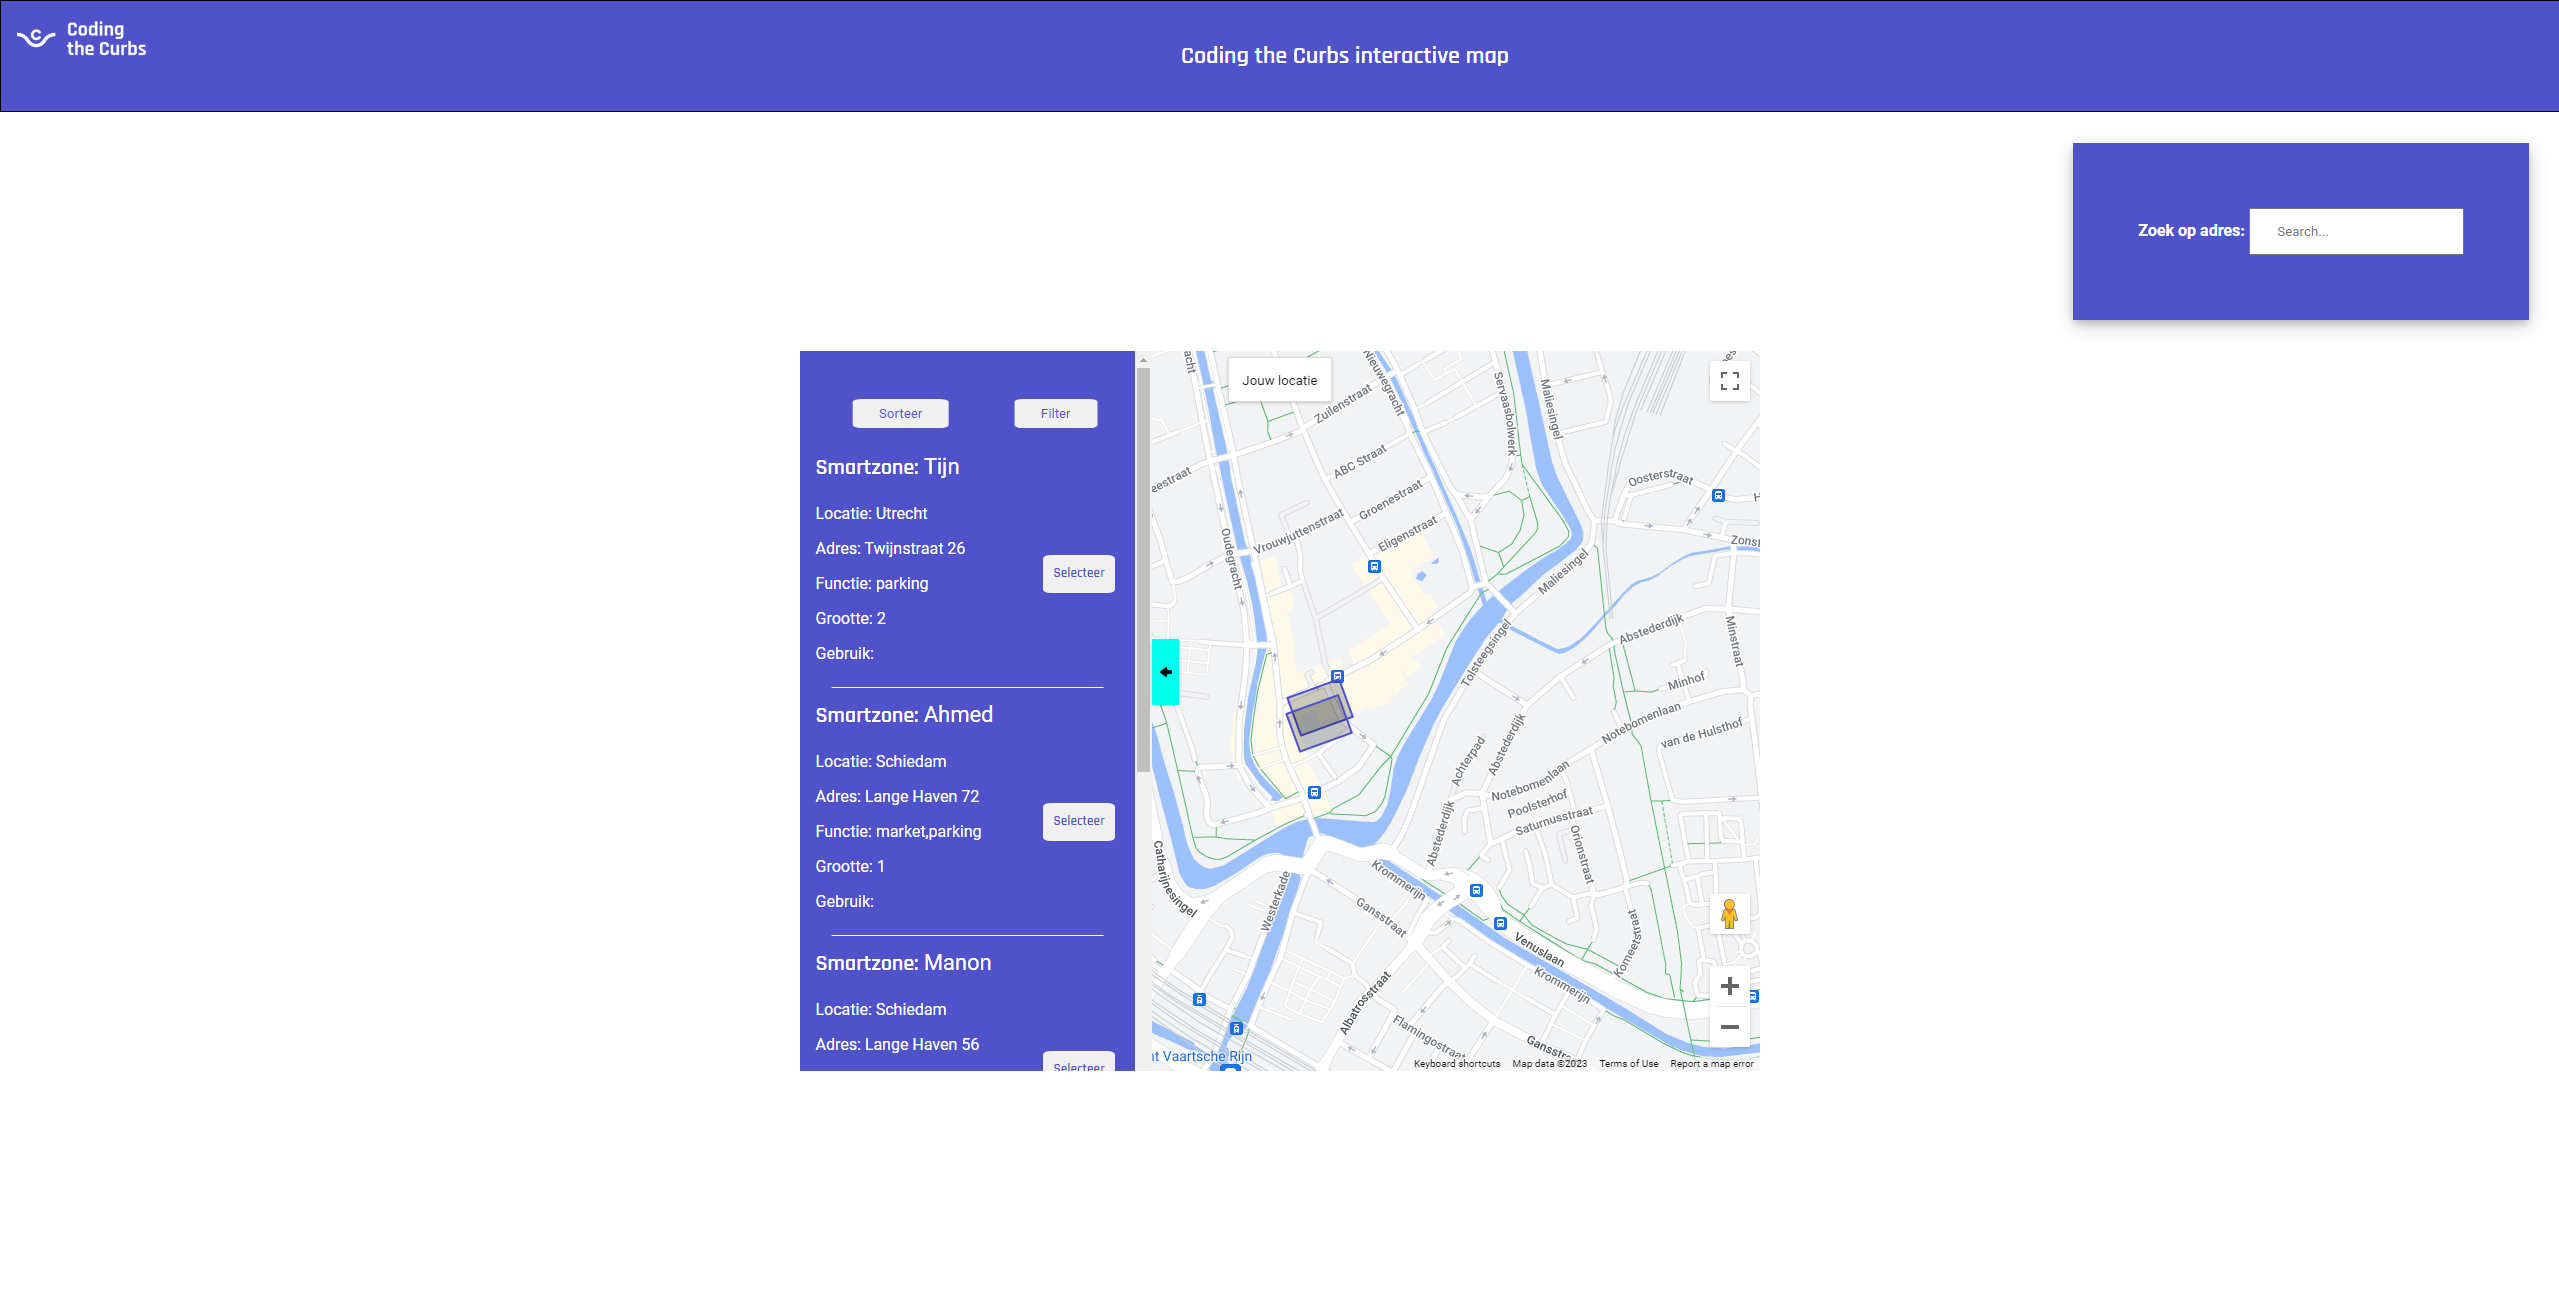Zoom out on the map
2559x1292 pixels.
tap(1729, 1027)
